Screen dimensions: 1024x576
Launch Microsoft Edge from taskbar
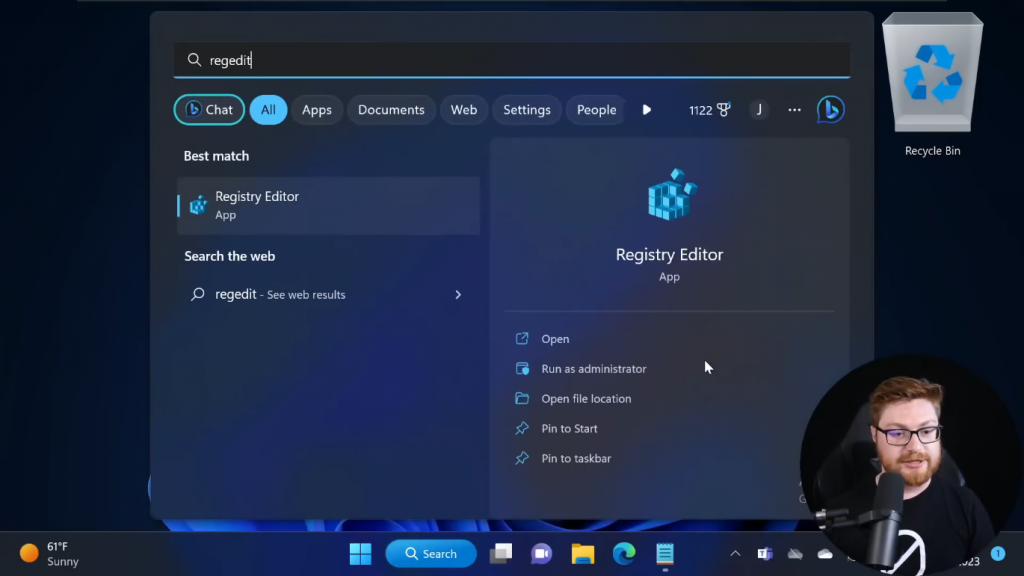[x=624, y=554]
